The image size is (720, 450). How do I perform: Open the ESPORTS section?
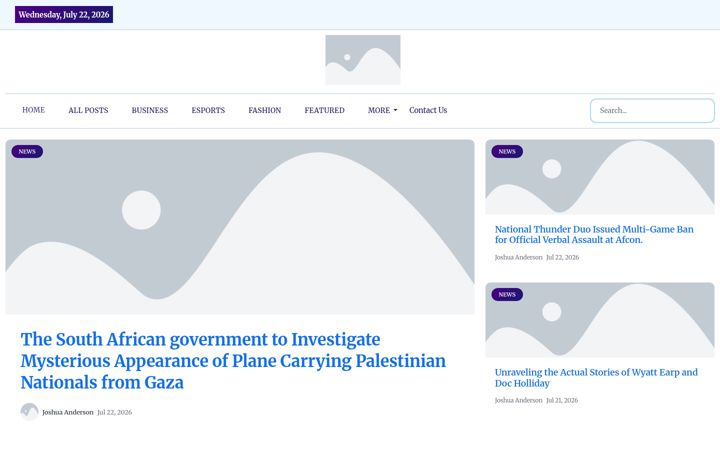208,110
